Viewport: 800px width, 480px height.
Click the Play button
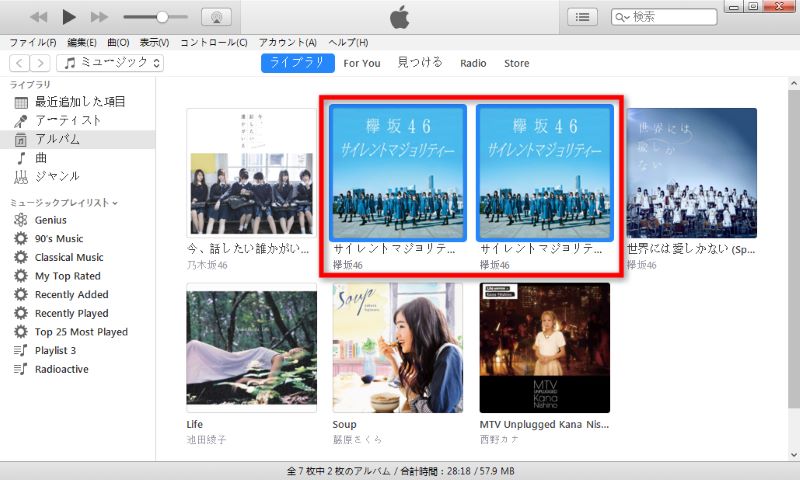(x=68, y=17)
